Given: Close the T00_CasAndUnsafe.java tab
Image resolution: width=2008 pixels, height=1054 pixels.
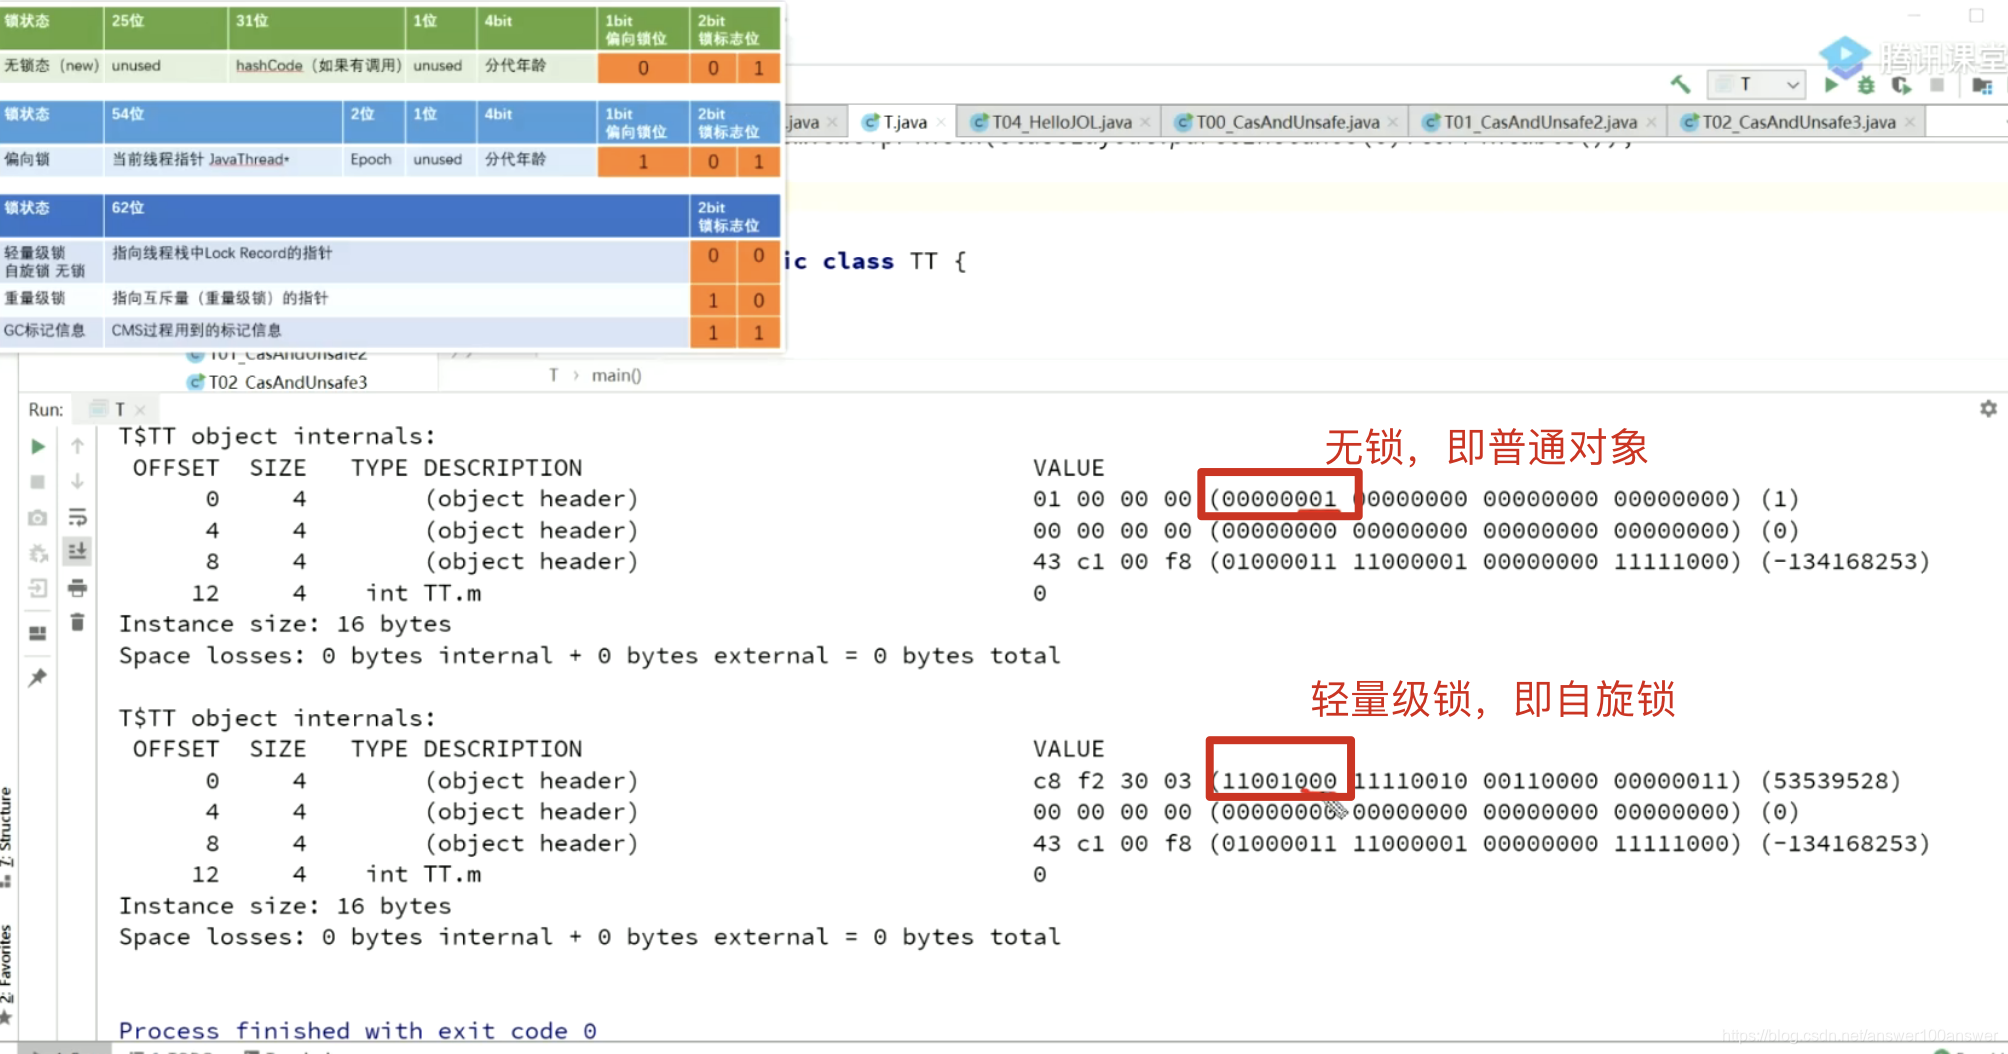Looking at the screenshot, I should tap(1392, 123).
